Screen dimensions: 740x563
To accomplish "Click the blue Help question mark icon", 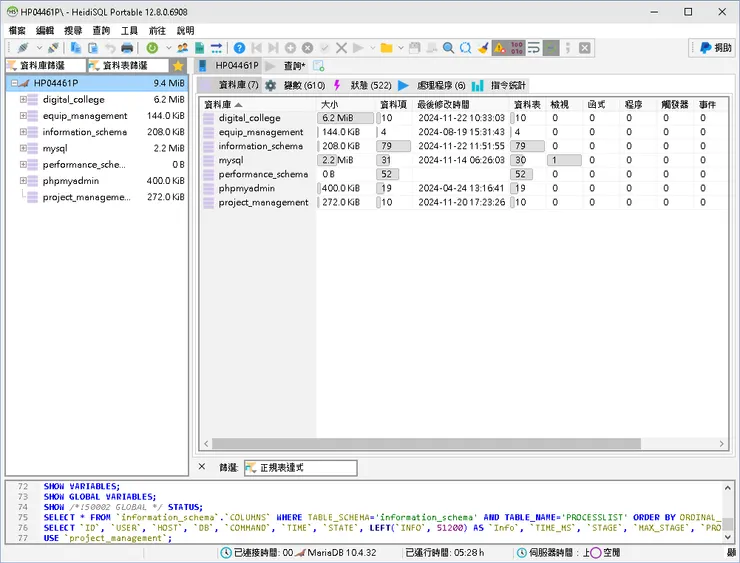I will click(239, 48).
